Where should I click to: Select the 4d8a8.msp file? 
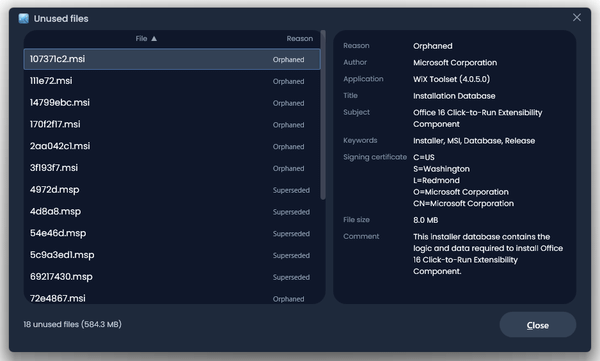pyautogui.click(x=172, y=212)
